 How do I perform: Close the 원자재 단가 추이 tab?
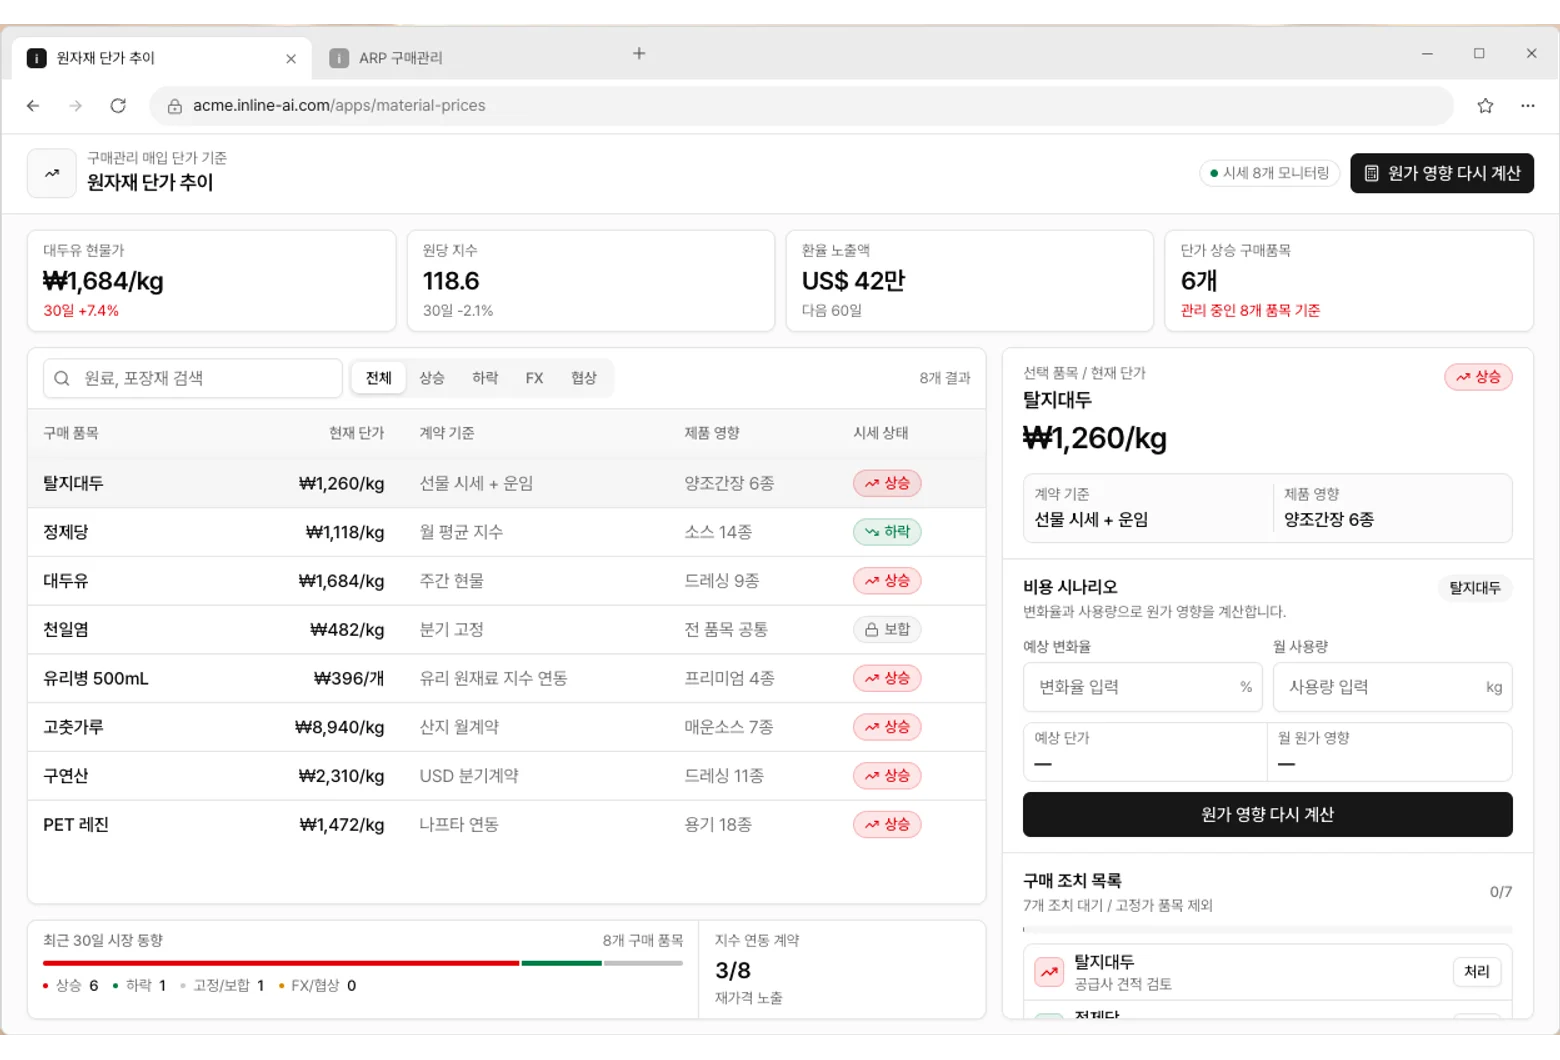point(291,59)
